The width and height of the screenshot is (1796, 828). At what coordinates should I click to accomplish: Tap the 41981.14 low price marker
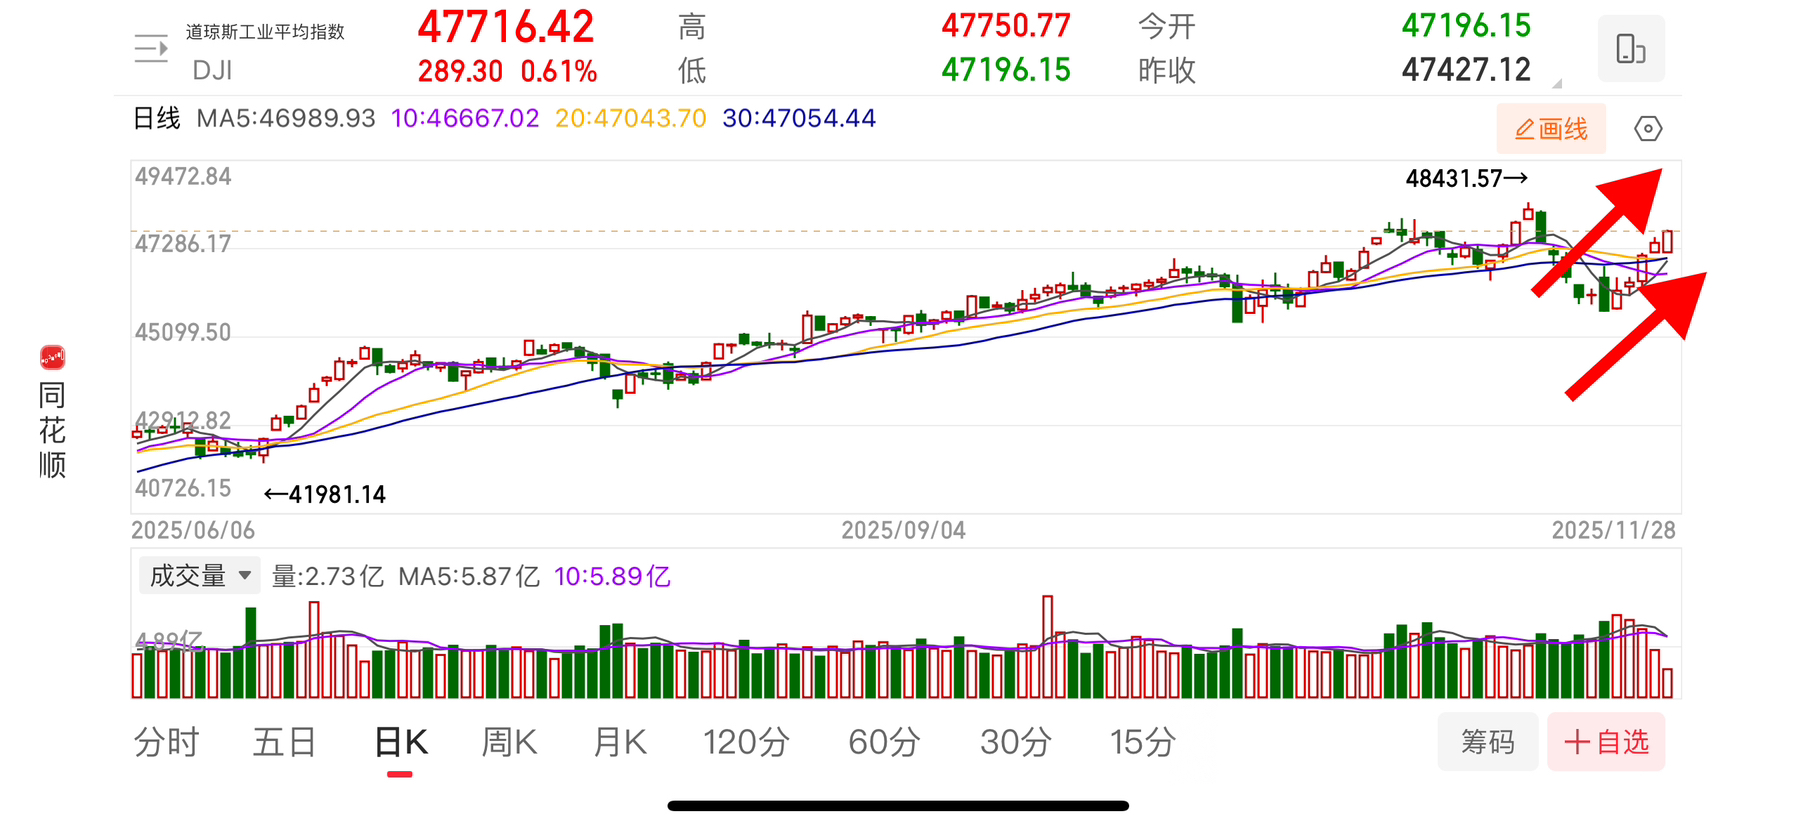[x=326, y=494]
